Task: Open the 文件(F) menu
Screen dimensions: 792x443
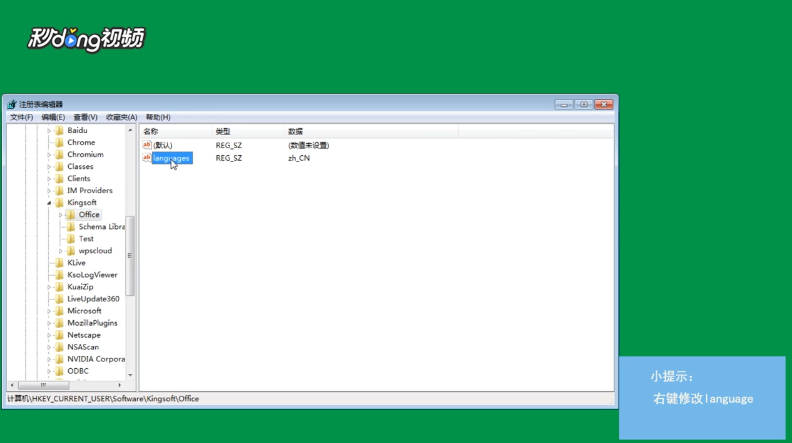Action: (21, 117)
